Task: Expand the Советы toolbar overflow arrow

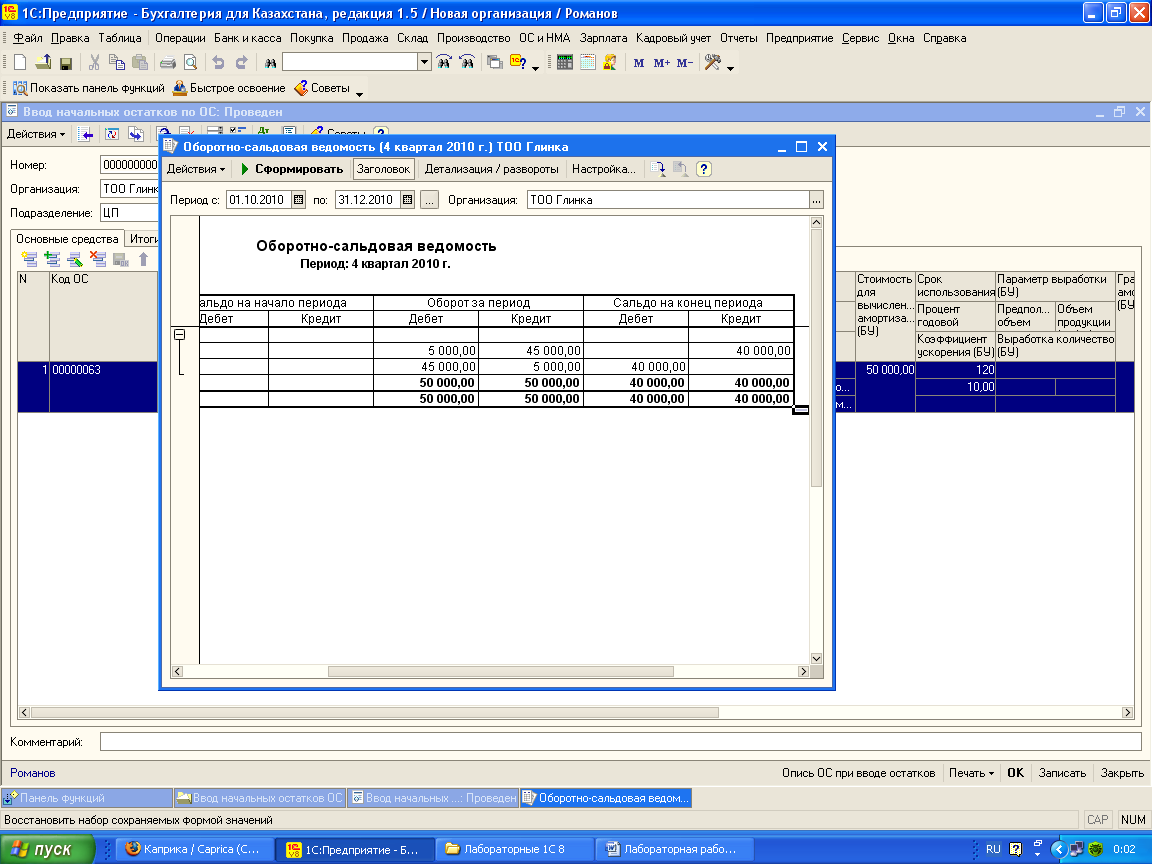Action: tap(359, 93)
